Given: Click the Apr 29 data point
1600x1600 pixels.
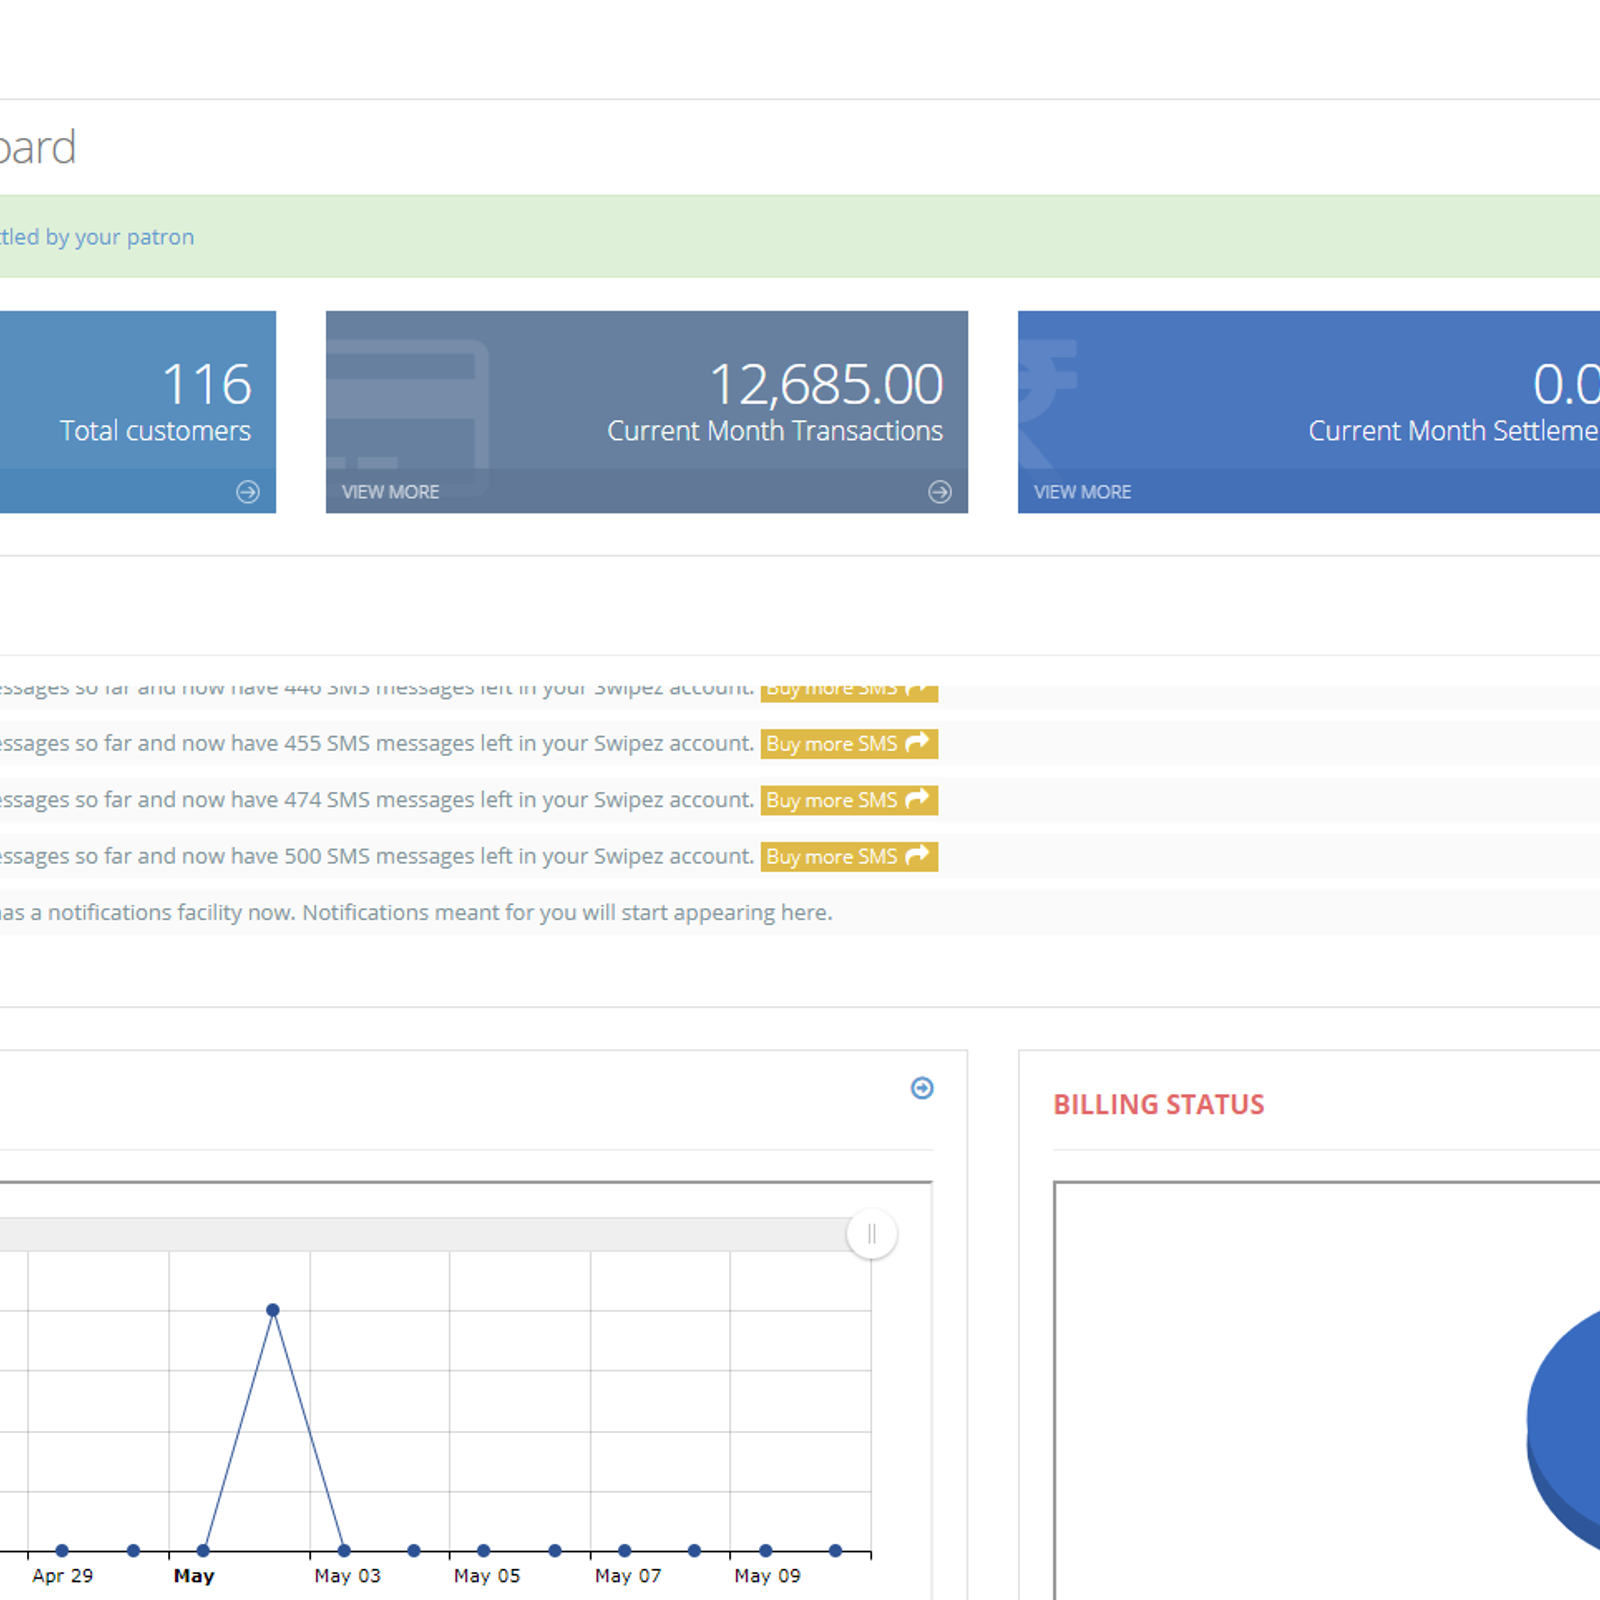Looking at the screenshot, I should click(62, 1551).
